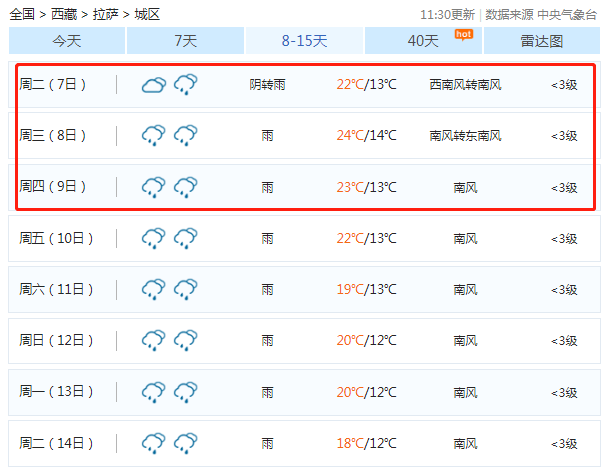Viewport: 608px width, 475px height.
Task: Select the 8-15天 tab
Action: click(x=304, y=41)
